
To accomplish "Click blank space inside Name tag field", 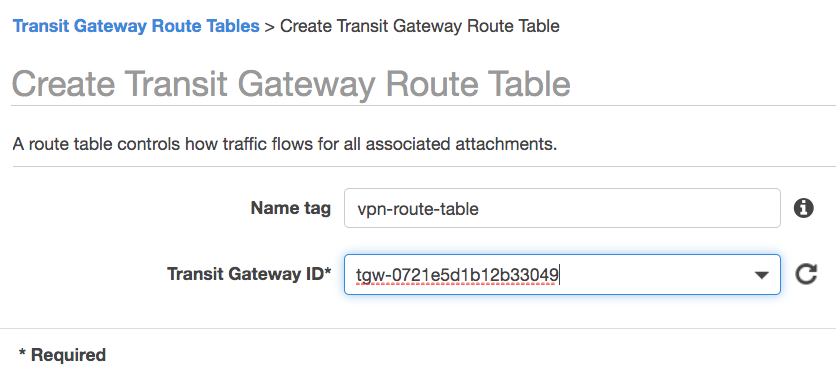I will [x=629, y=208].
